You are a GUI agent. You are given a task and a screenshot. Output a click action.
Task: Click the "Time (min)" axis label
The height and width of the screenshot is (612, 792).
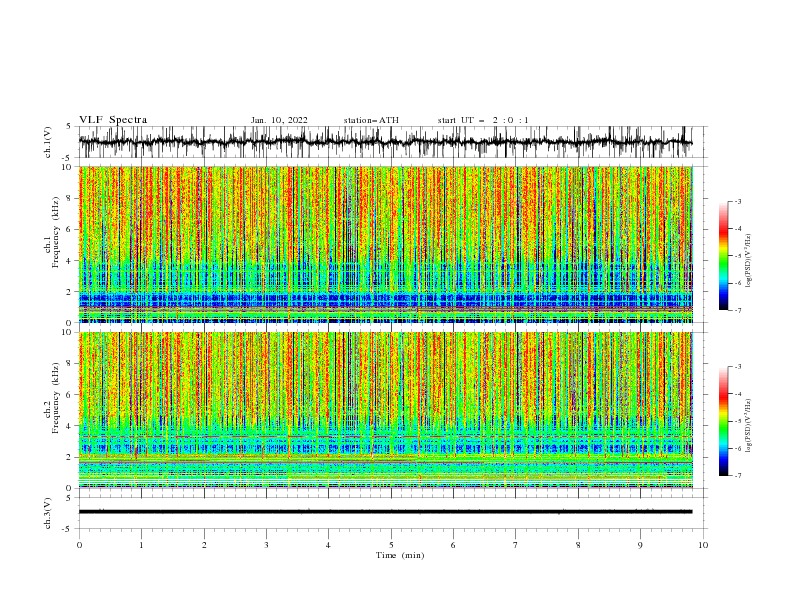click(x=400, y=555)
